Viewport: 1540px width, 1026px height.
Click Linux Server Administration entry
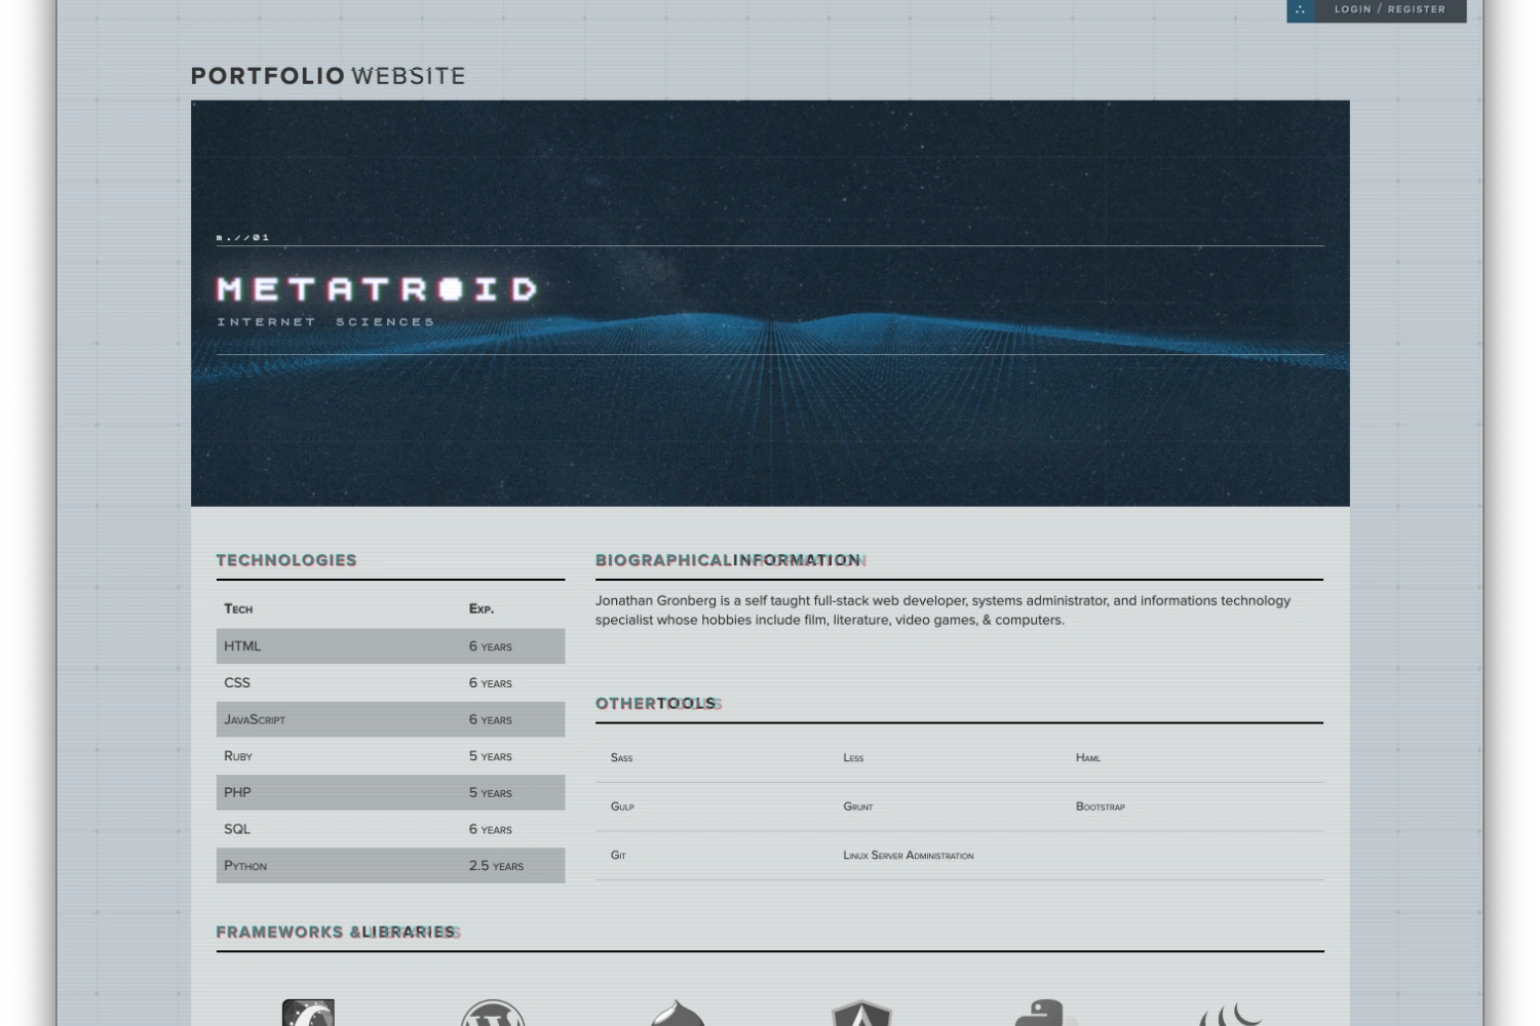tap(908, 855)
